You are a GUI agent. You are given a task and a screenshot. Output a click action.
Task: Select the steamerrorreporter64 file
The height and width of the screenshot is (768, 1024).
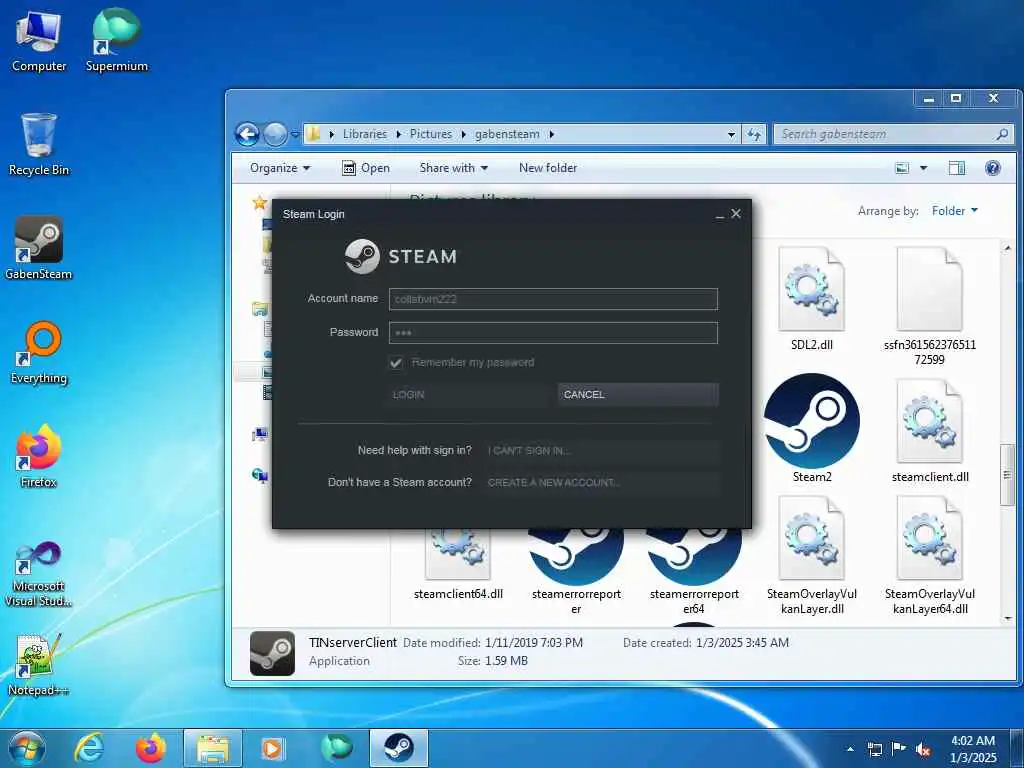point(694,572)
